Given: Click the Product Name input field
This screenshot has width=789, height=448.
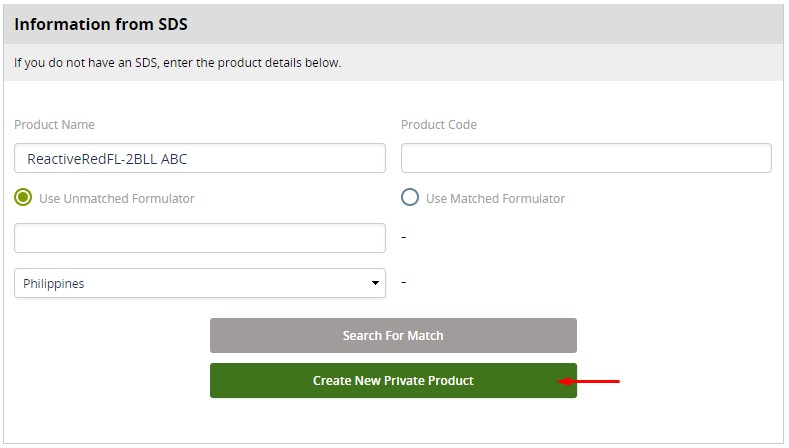Looking at the screenshot, I should (199, 158).
